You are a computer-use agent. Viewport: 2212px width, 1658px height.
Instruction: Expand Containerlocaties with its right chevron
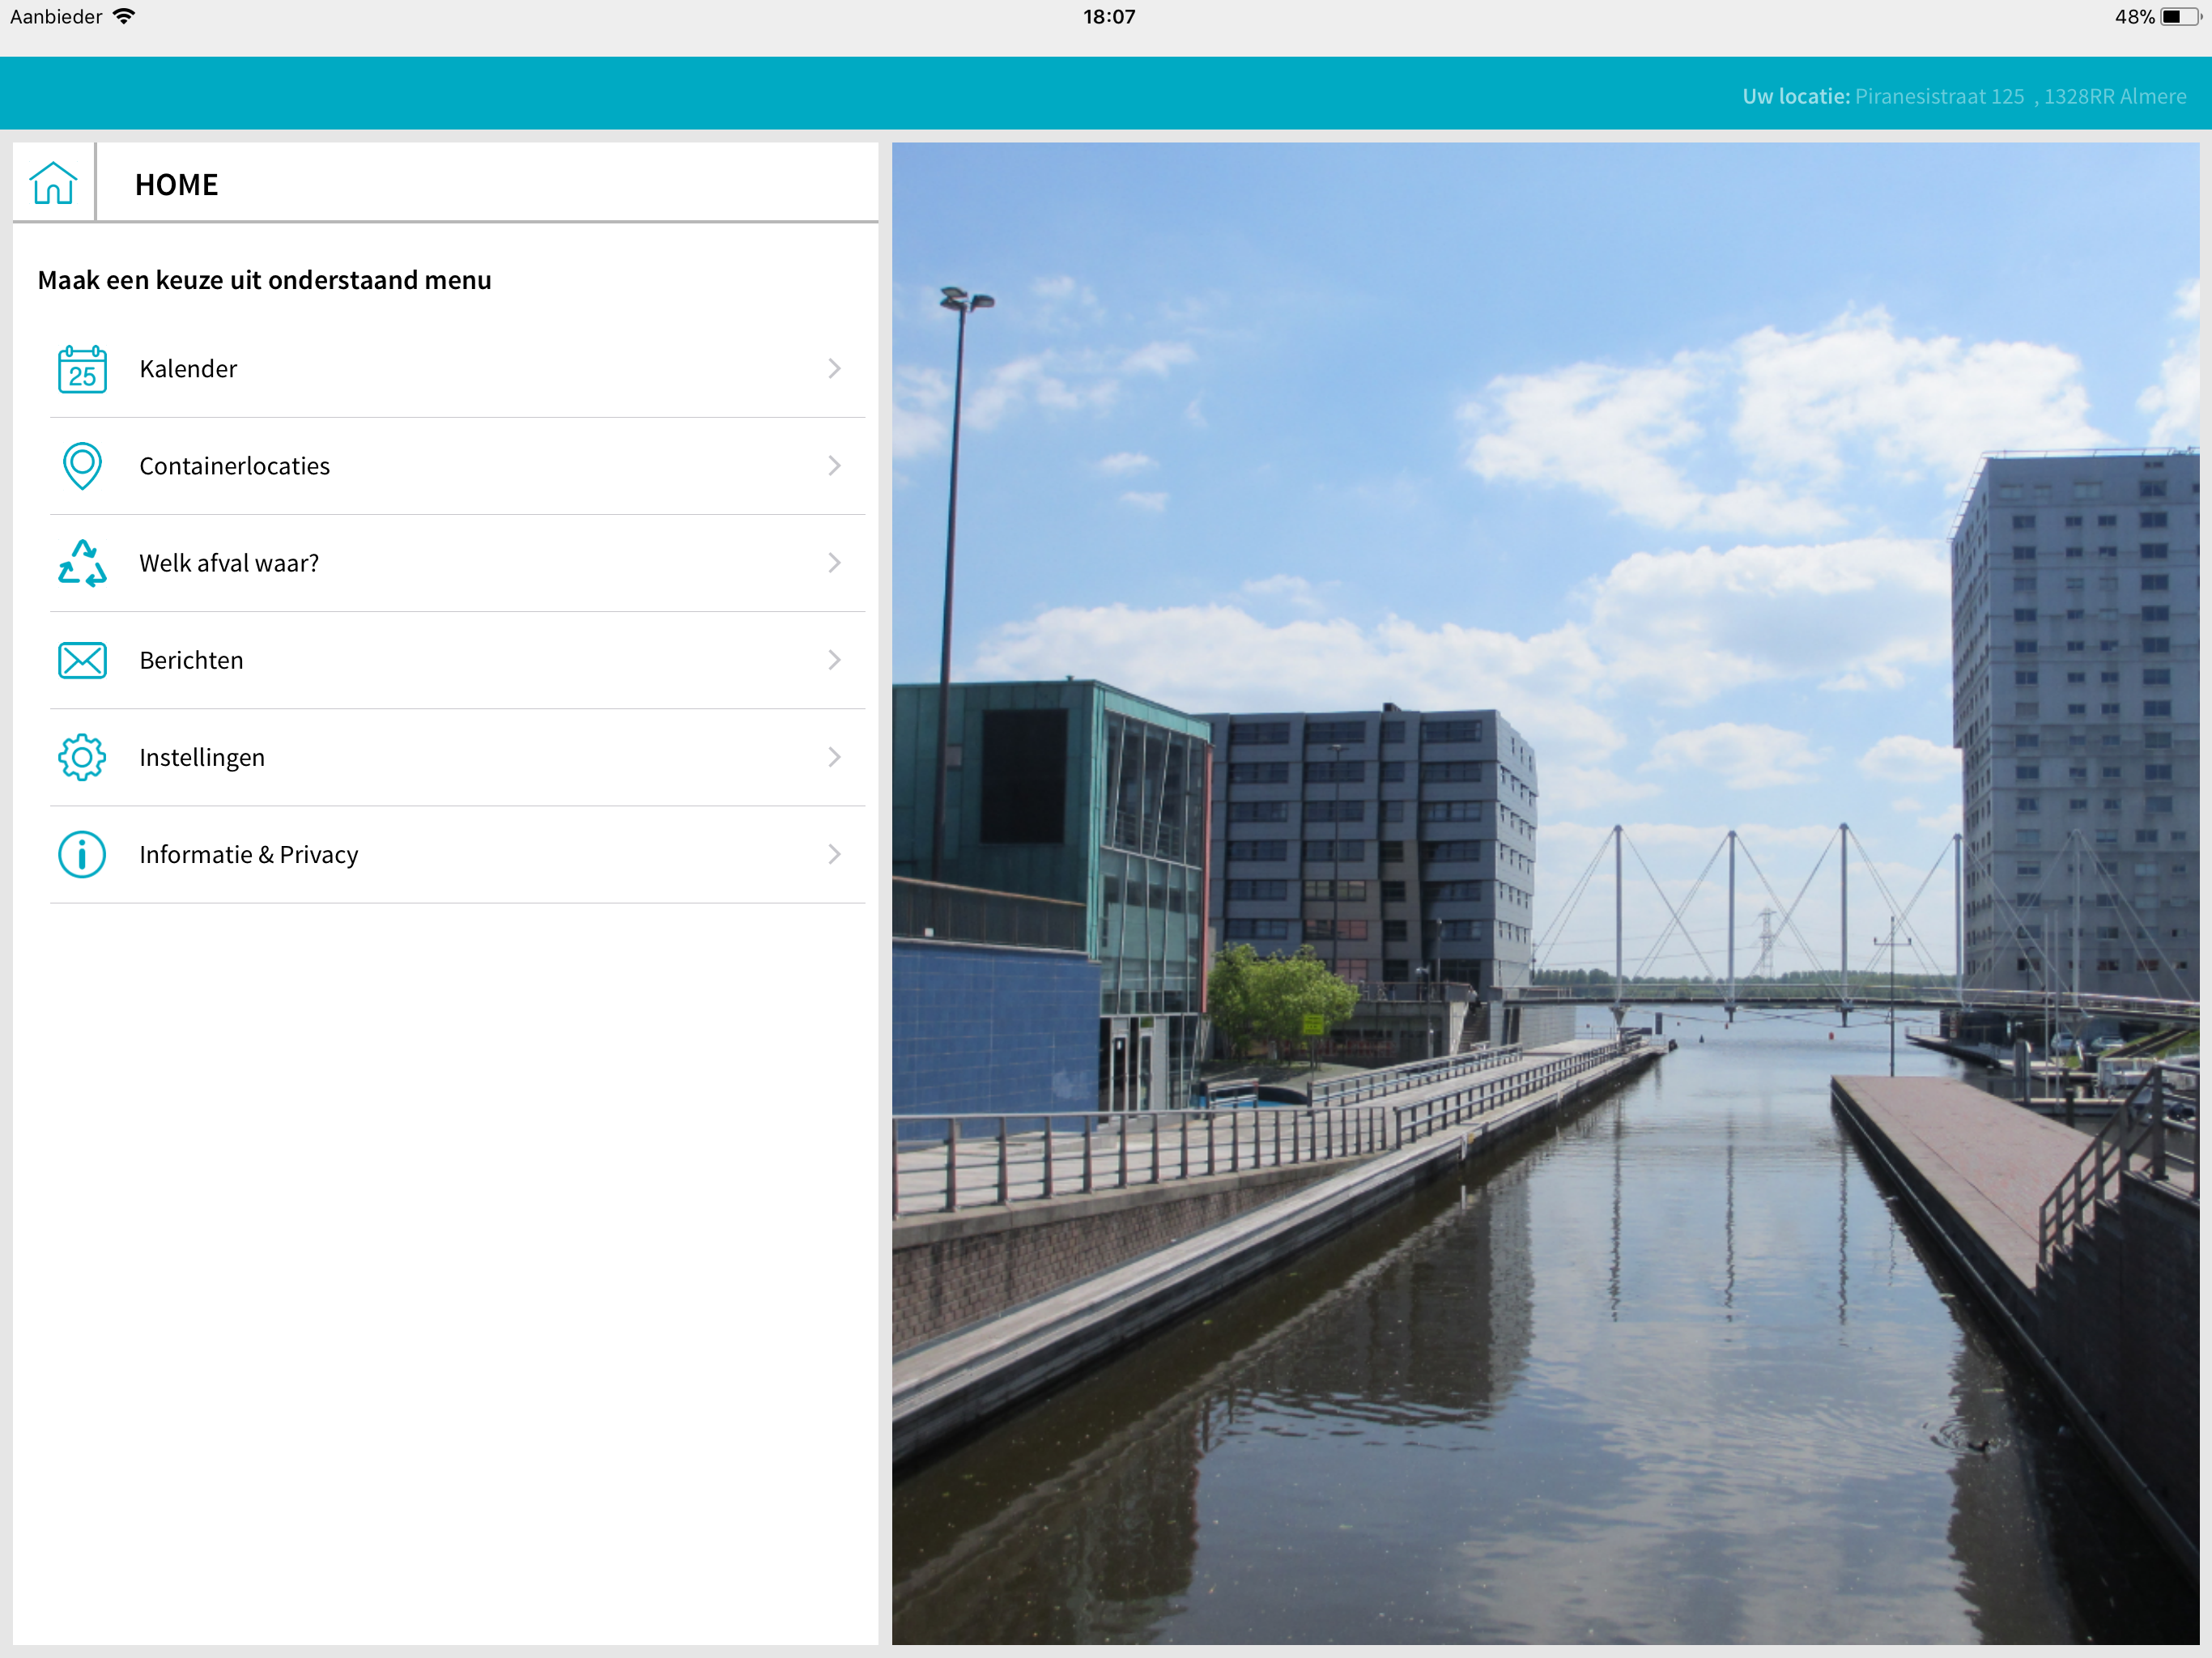834,466
